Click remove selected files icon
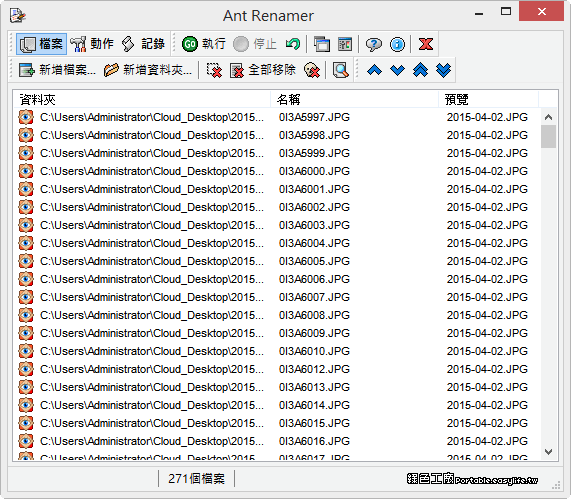571x499 pixels. coord(214,70)
